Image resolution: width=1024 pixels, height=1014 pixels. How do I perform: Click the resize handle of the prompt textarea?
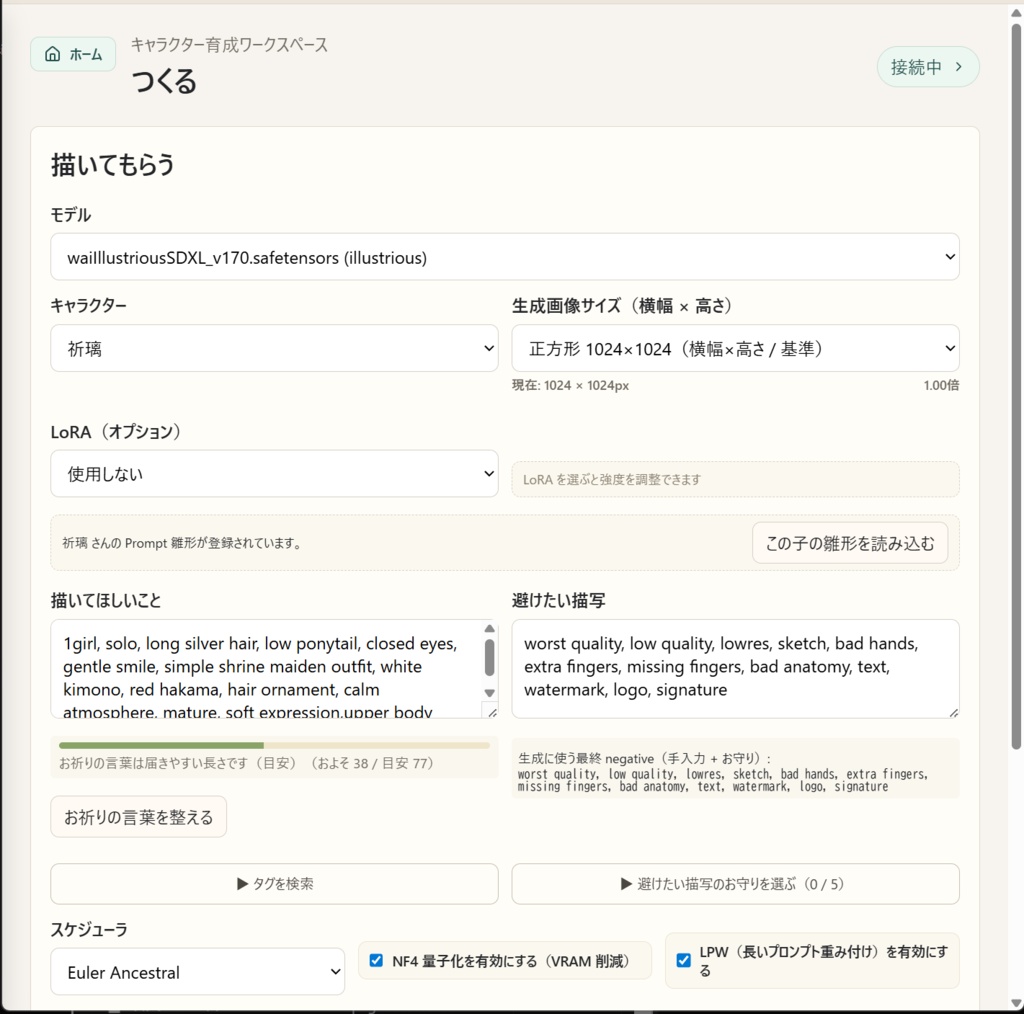point(492,712)
